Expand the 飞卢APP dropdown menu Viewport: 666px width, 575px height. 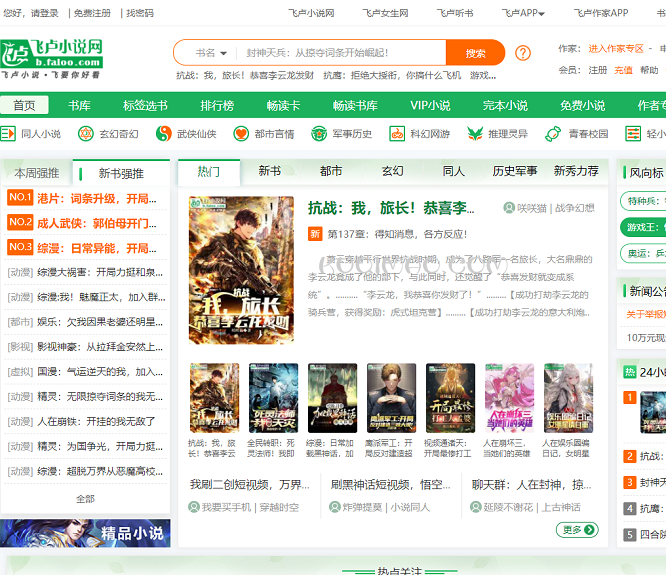click(523, 13)
